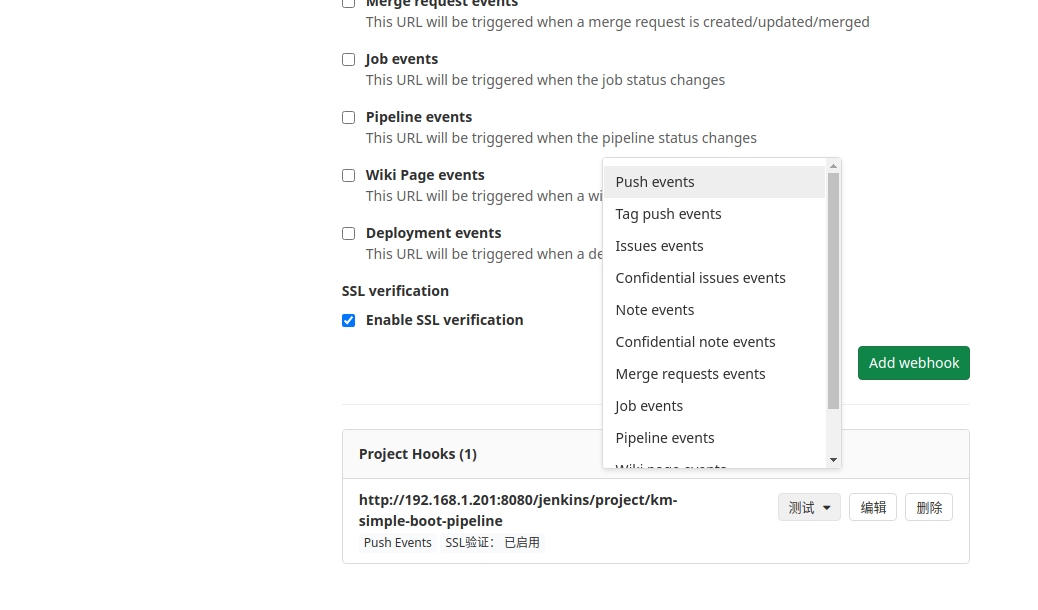
Task: Select Job events in dropdown menu
Action: click(649, 406)
